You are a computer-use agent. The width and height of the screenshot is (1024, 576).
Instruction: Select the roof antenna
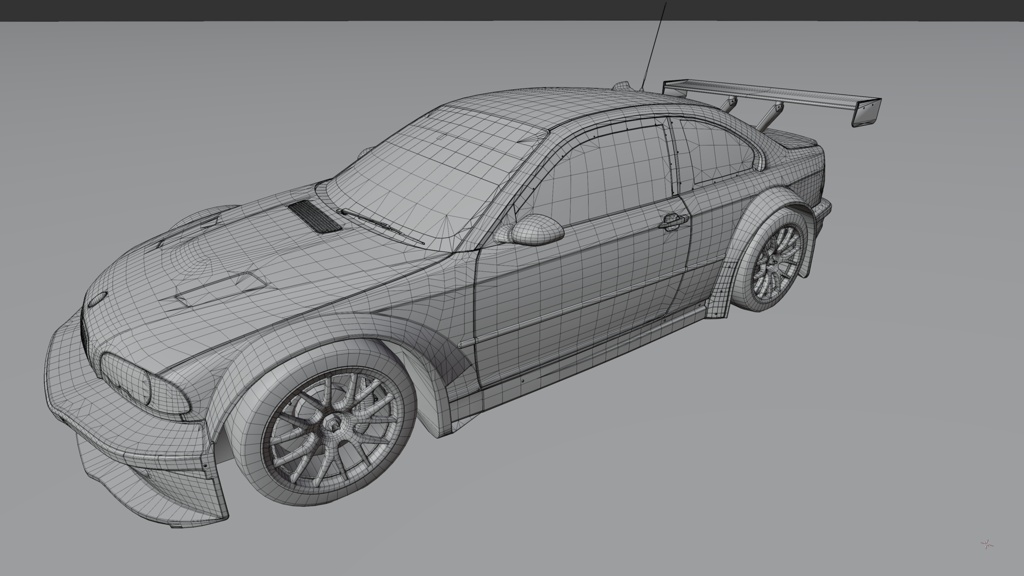click(654, 46)
